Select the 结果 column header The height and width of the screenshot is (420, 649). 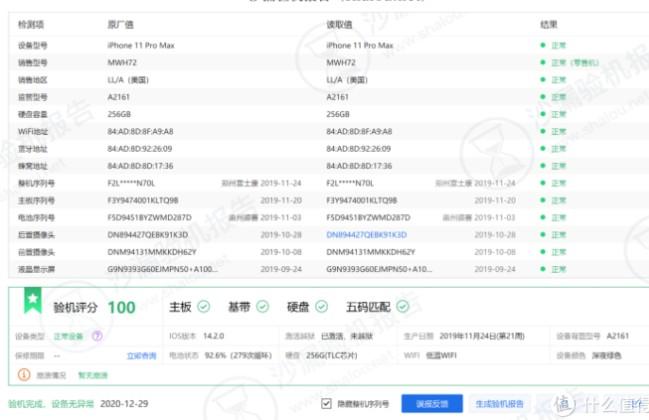coord(549,24)
